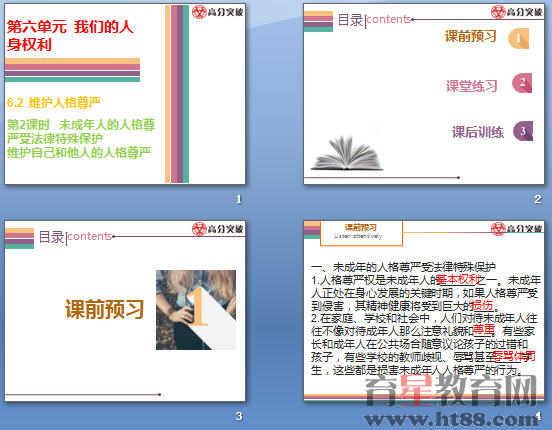Image resolution: width=552 pixels, height=430 pixels.
Task: Click the large 课前预习 title on slide 3
Action: pos(105,309)
